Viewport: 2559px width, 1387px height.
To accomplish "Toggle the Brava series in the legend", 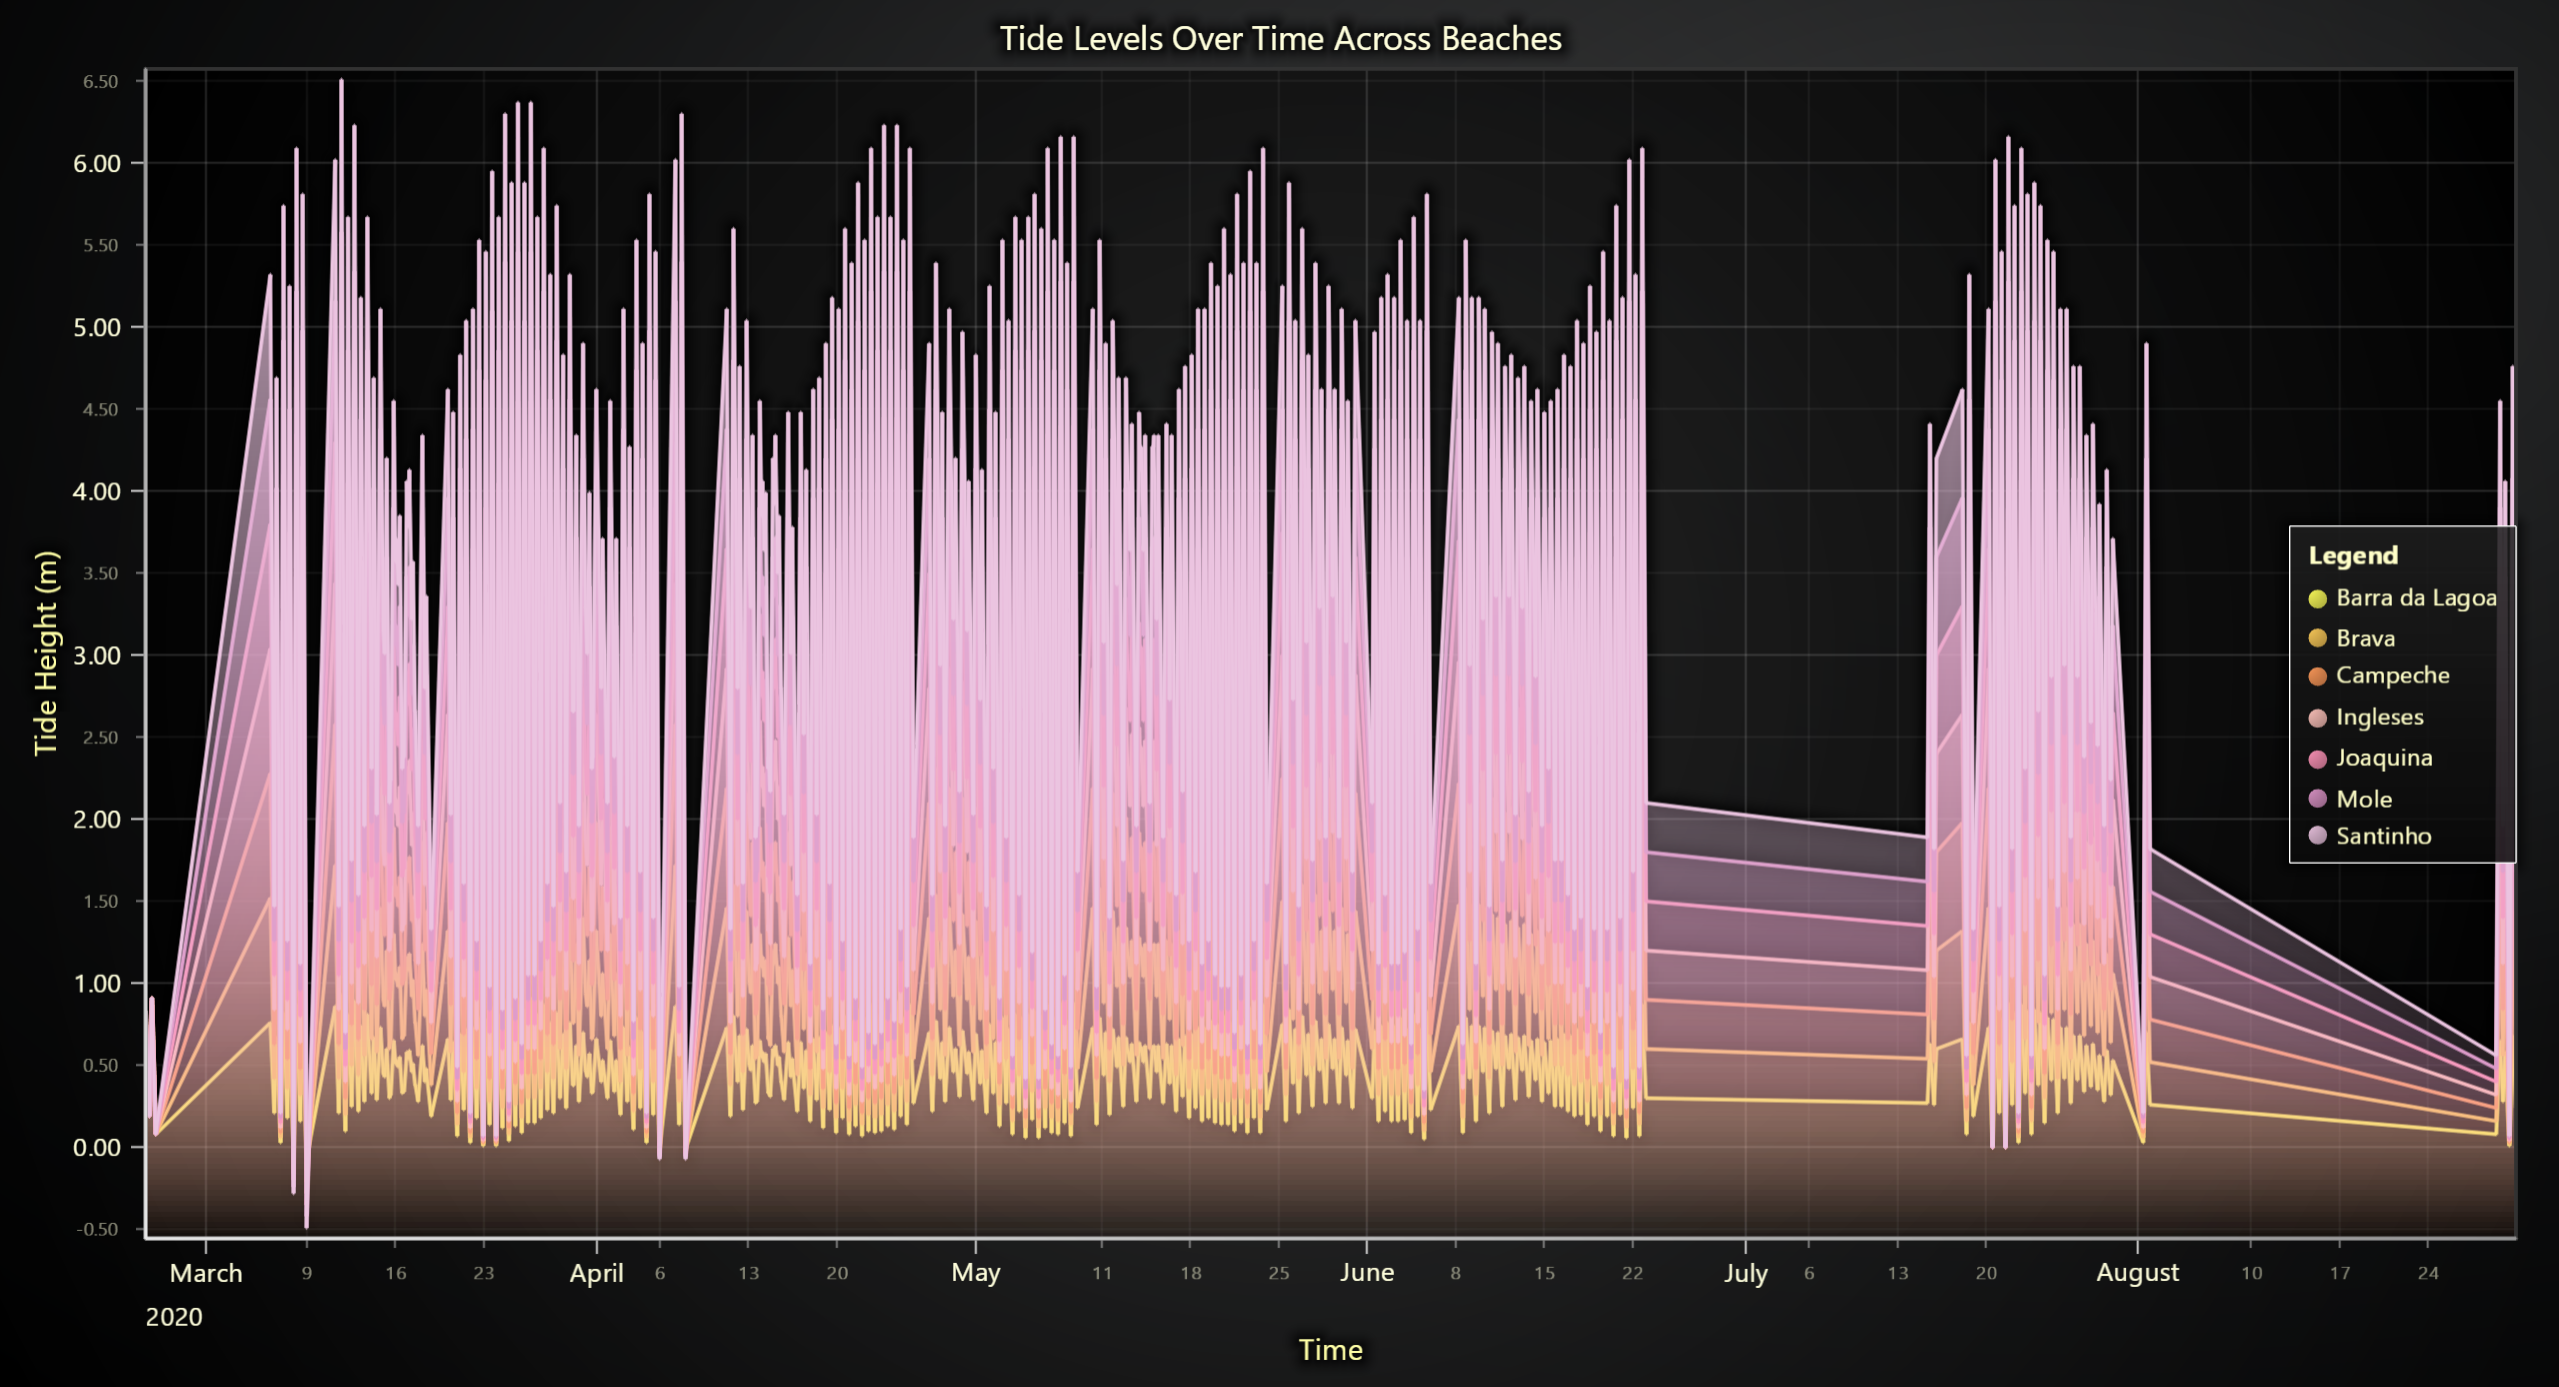I will pos(2351,638).
